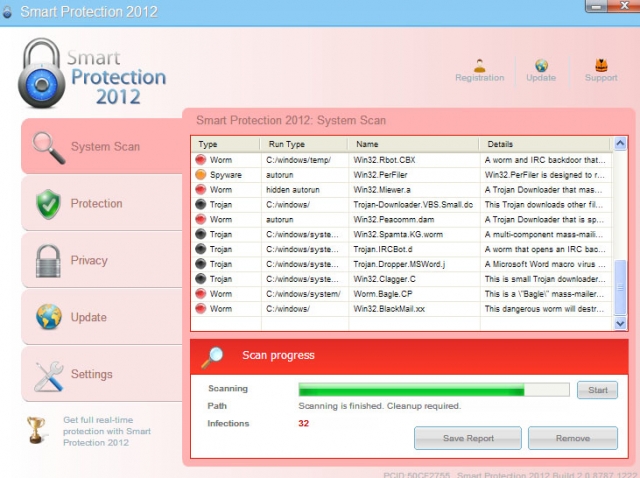Click the black Trojan icon for Trojan-Downloader.VBS.Small.dc

200,205
